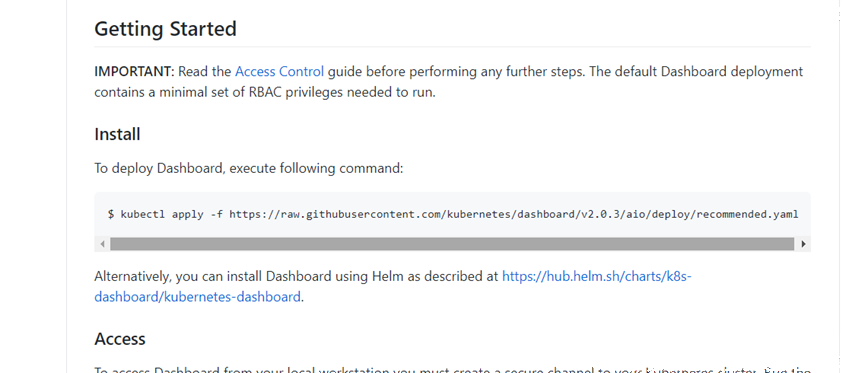Click the 'To deploy Dashboard' sentence

pos(249,168)
